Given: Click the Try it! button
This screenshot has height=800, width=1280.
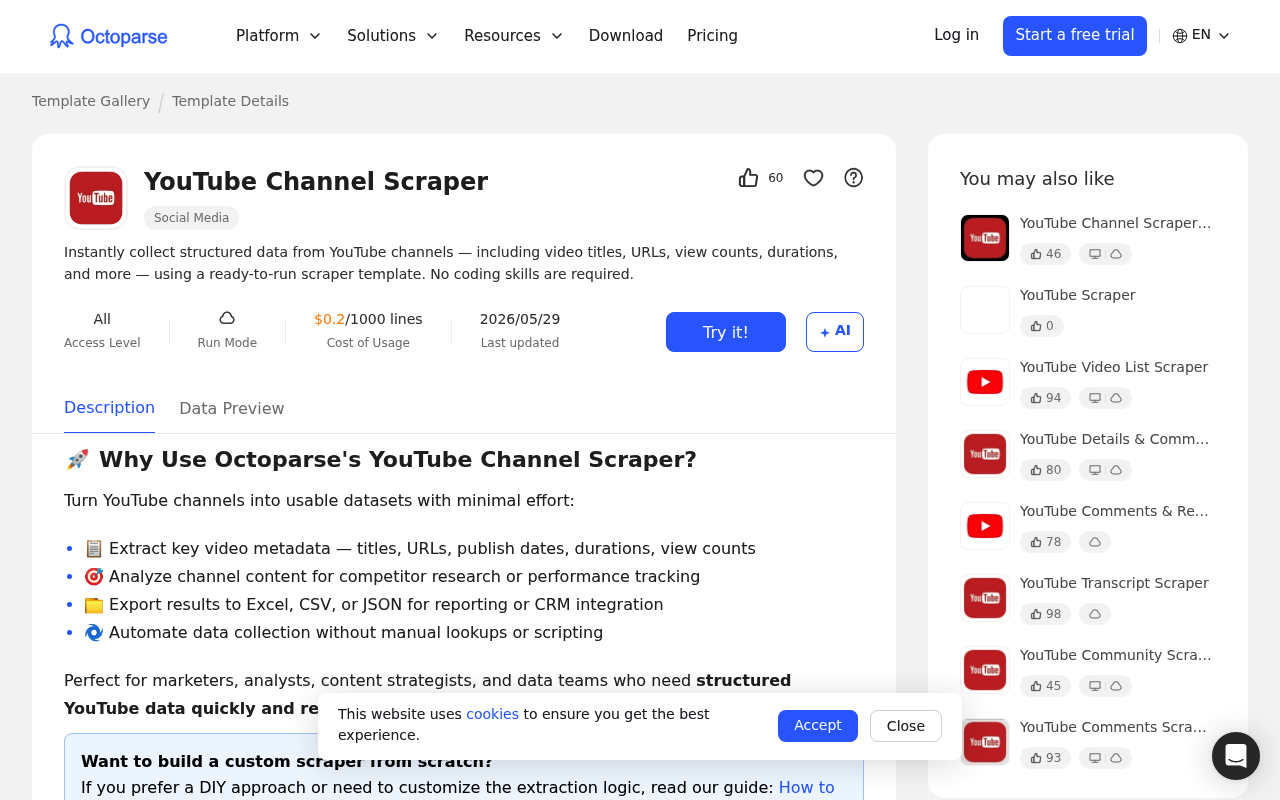Looking at the screenshot, I should pyautogui.click(x=726, y=332).
